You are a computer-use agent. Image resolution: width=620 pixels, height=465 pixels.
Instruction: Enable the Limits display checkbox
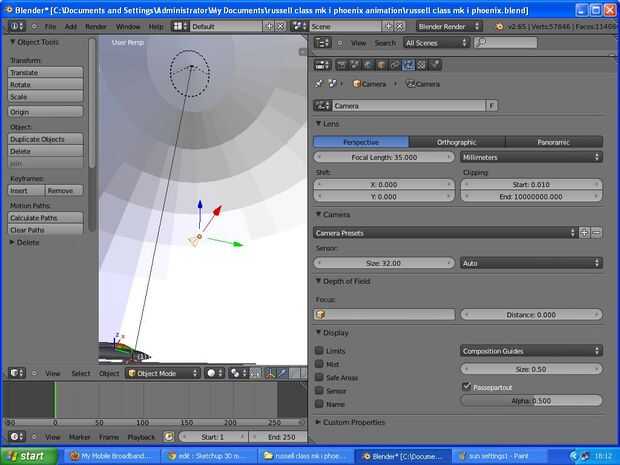(x=319, y=350)
